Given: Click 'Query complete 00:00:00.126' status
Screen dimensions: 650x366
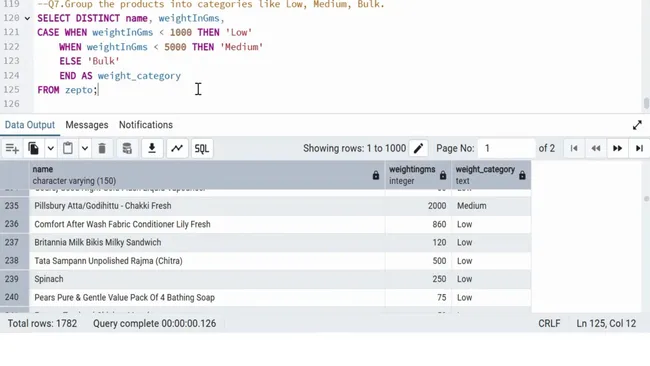Looking at the screenshot, I should pos(154,323).
